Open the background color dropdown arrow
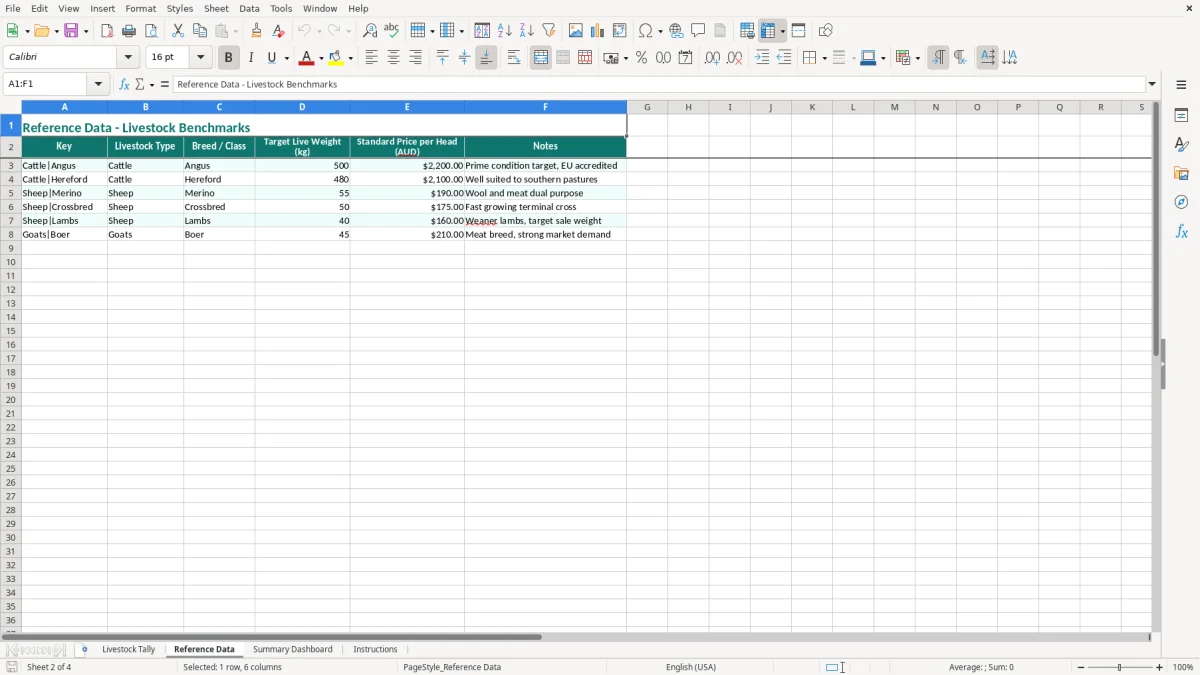This screenshot has width=1200, height=675. pos(351,58)
